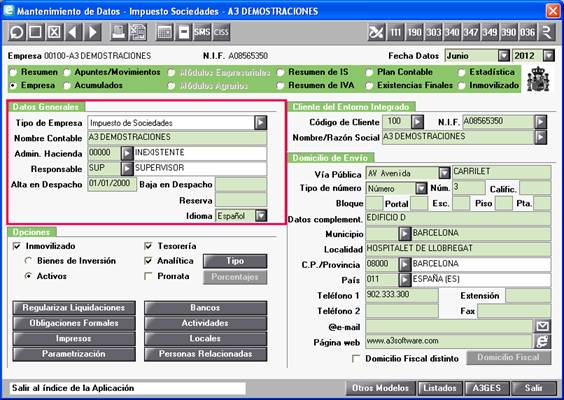Toggle the Inmovilizado checkbox in Opciones
564x400 pixels.
pyautogui.click(x=17, y=246)
